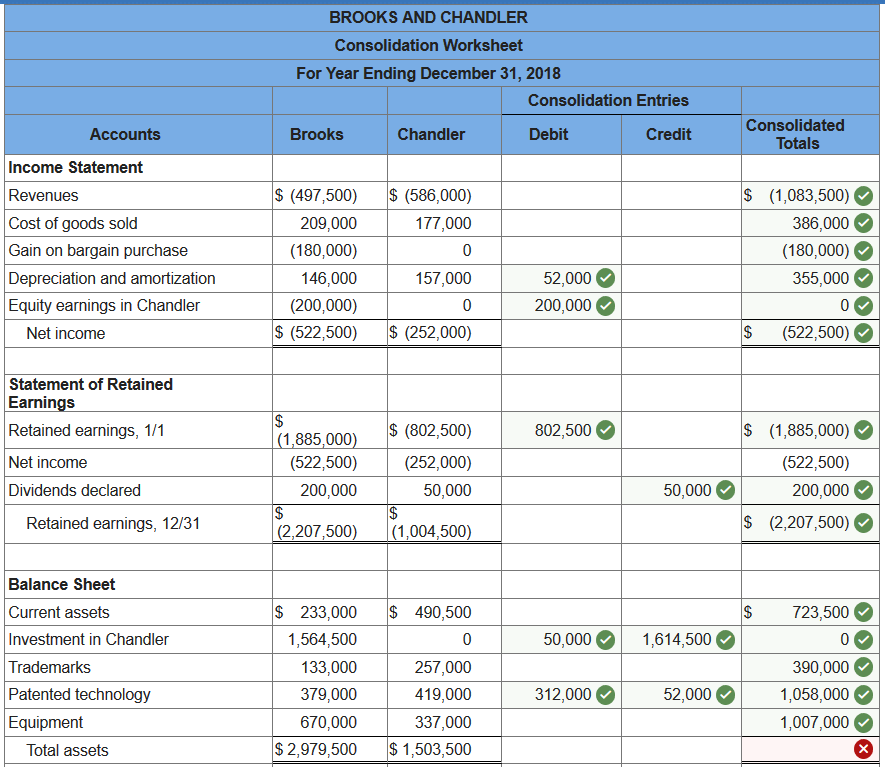Click the Patented technology debit field 312,000
The width and height of the screenshot is (885, 767).
(561, 695)
